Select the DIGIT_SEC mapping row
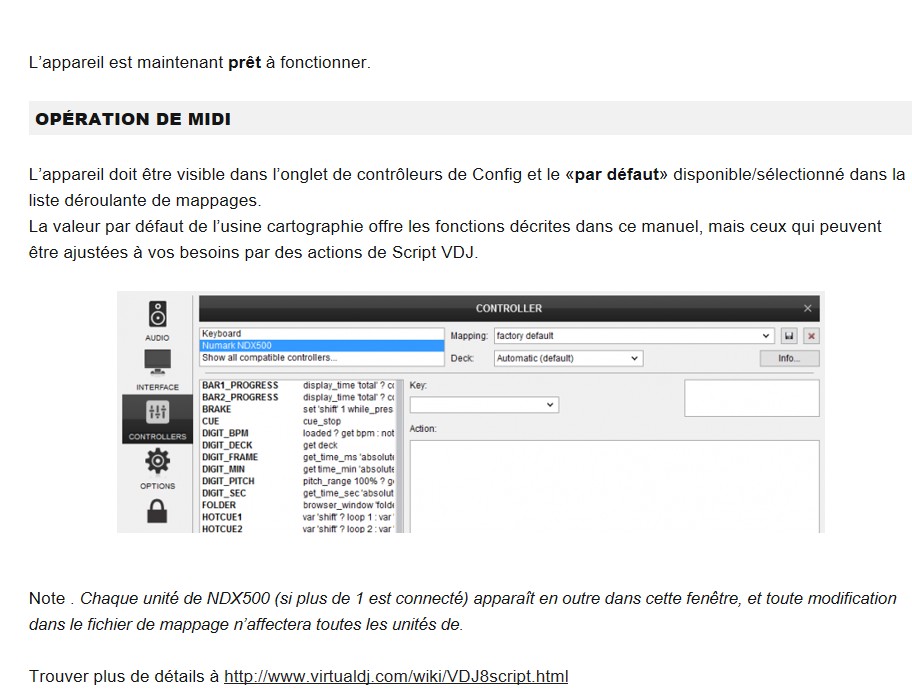This screenshot has width=912, height=693. pyautogui.click(x=298, y=493)
